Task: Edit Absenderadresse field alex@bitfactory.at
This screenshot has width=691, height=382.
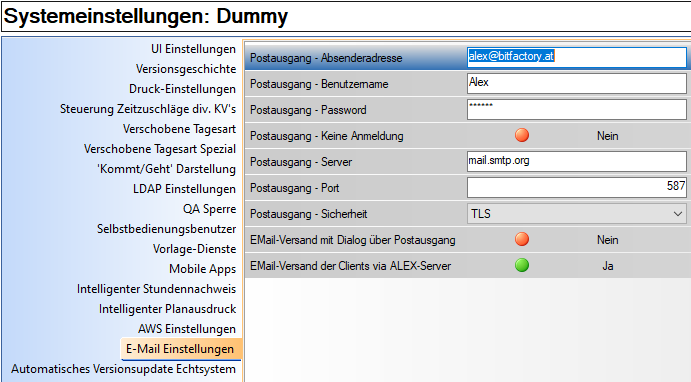Action: (576, 57)
